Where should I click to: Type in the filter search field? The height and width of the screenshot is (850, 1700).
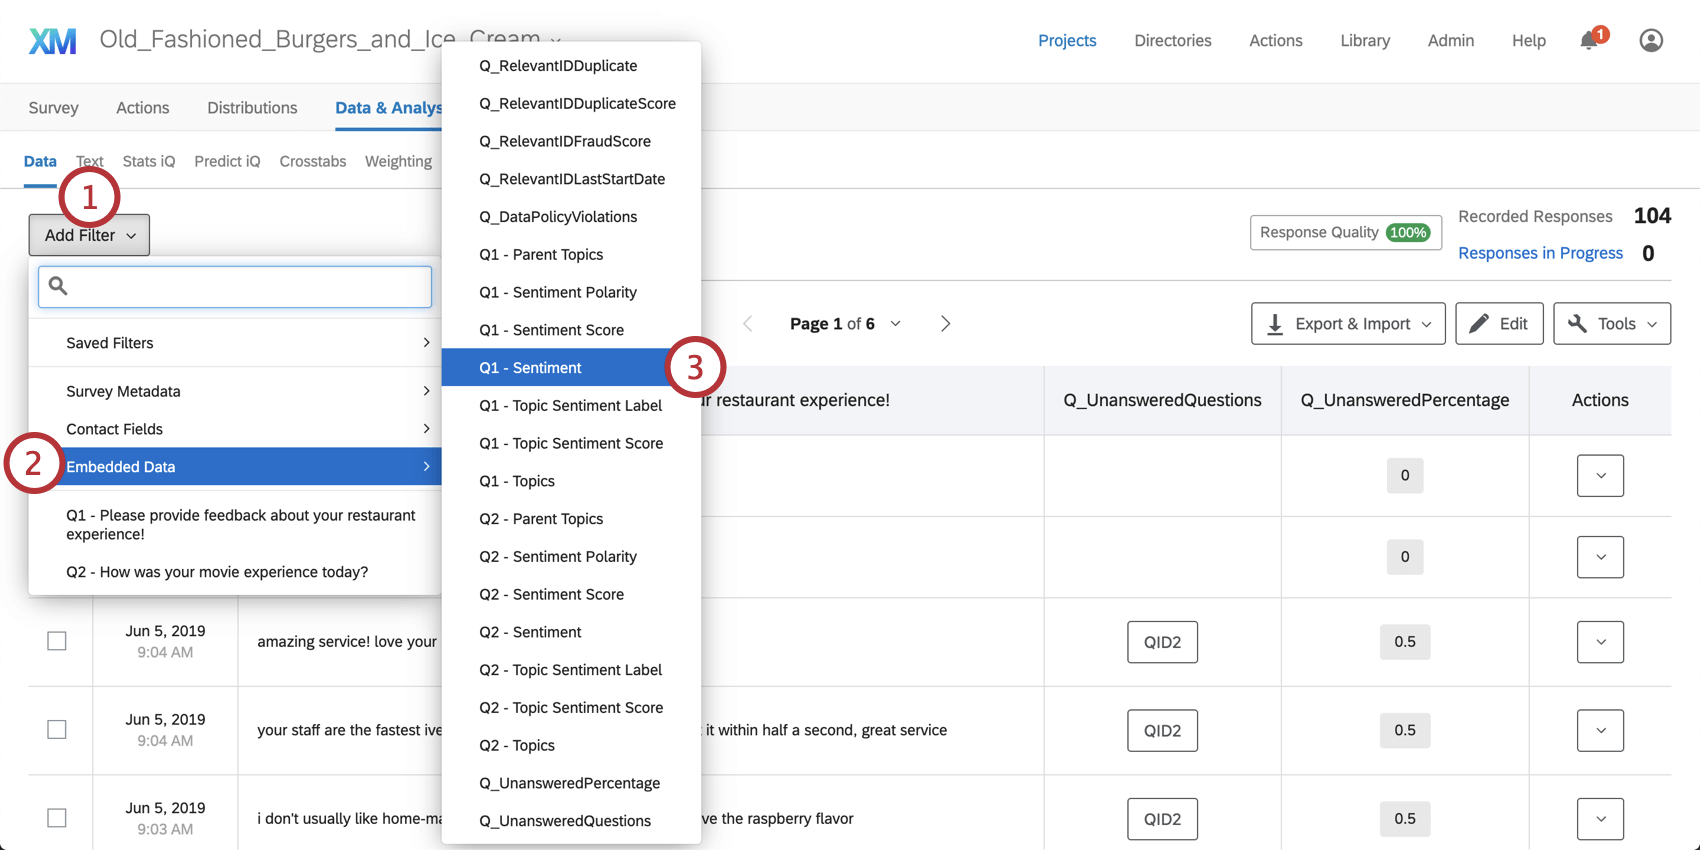coord(250,287)
